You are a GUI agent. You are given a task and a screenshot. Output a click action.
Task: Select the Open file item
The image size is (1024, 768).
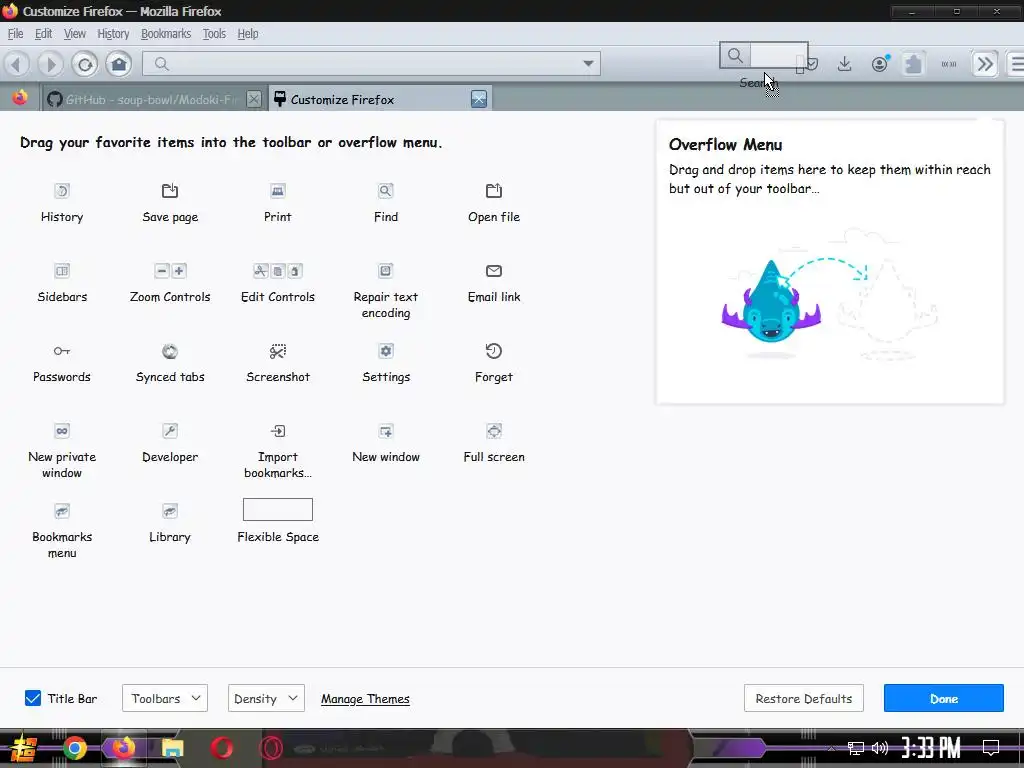[494, 204]
